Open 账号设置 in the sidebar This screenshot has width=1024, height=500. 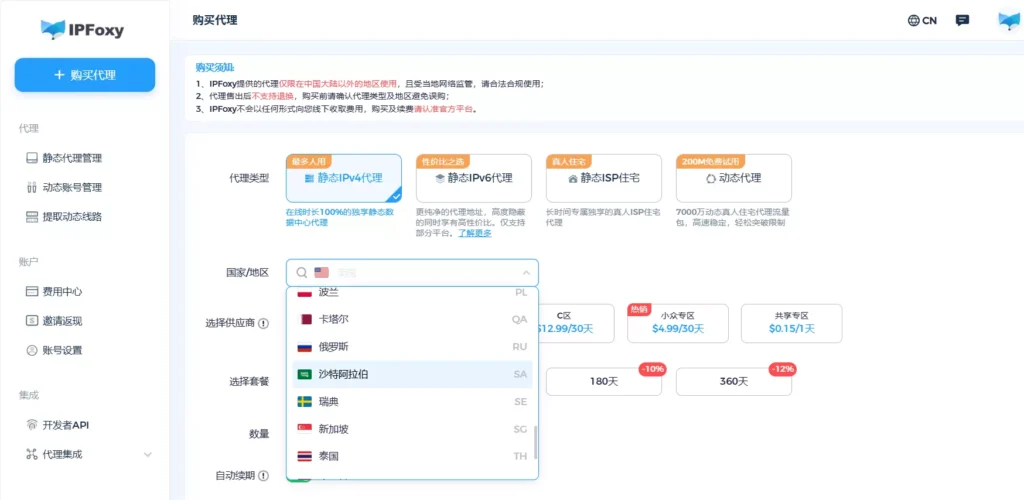pos(61,350)
